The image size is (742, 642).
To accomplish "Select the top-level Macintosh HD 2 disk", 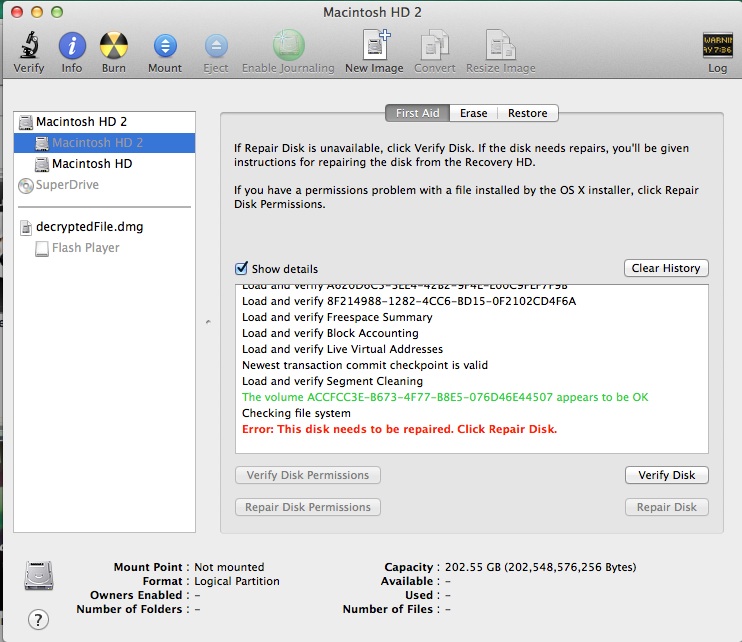I will pyautogui.click(x=105, y=122).
